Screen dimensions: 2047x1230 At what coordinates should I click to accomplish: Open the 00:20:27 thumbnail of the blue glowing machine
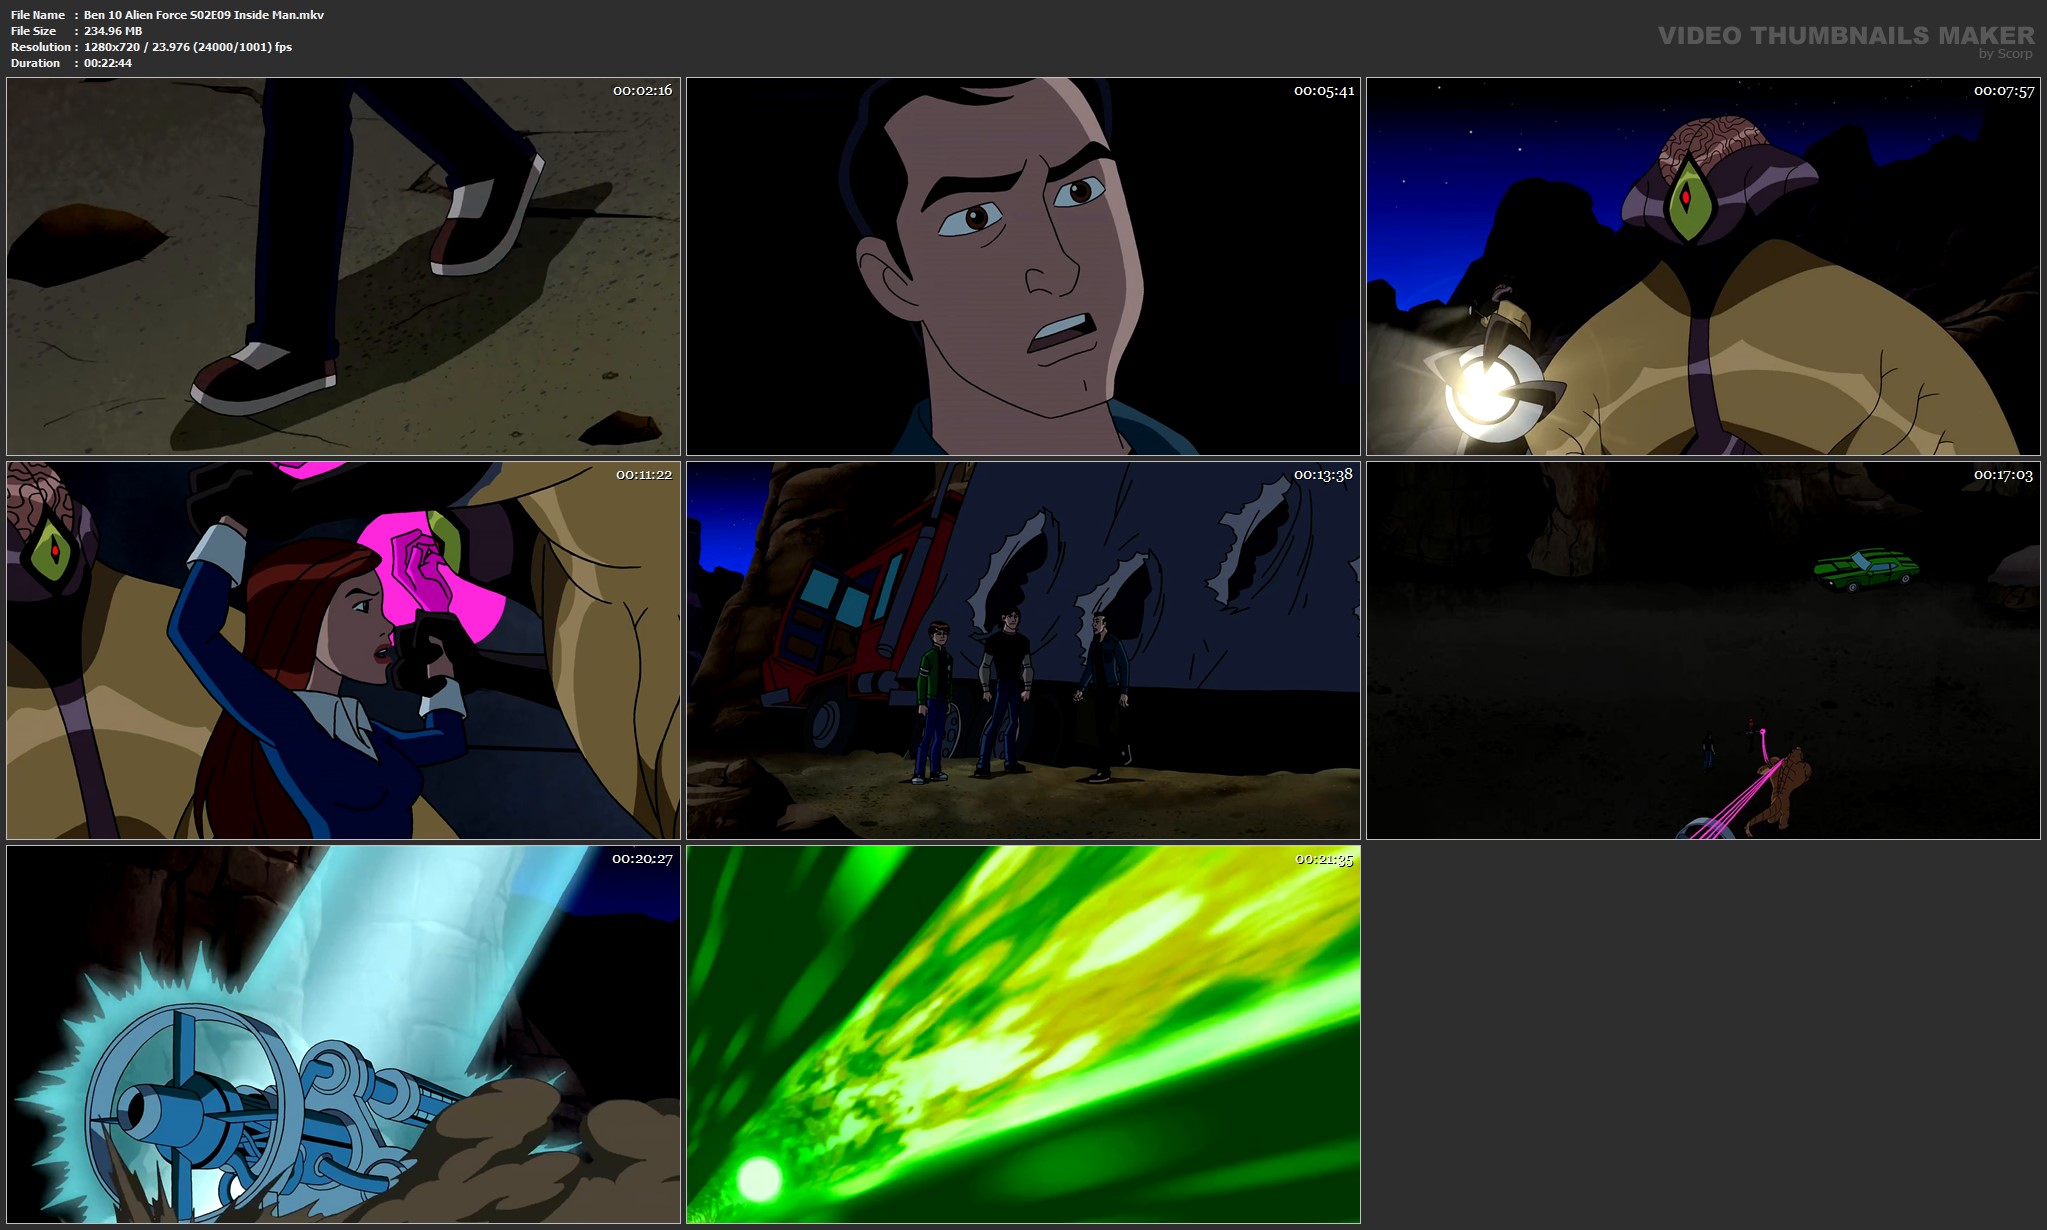pos(343,1034)
